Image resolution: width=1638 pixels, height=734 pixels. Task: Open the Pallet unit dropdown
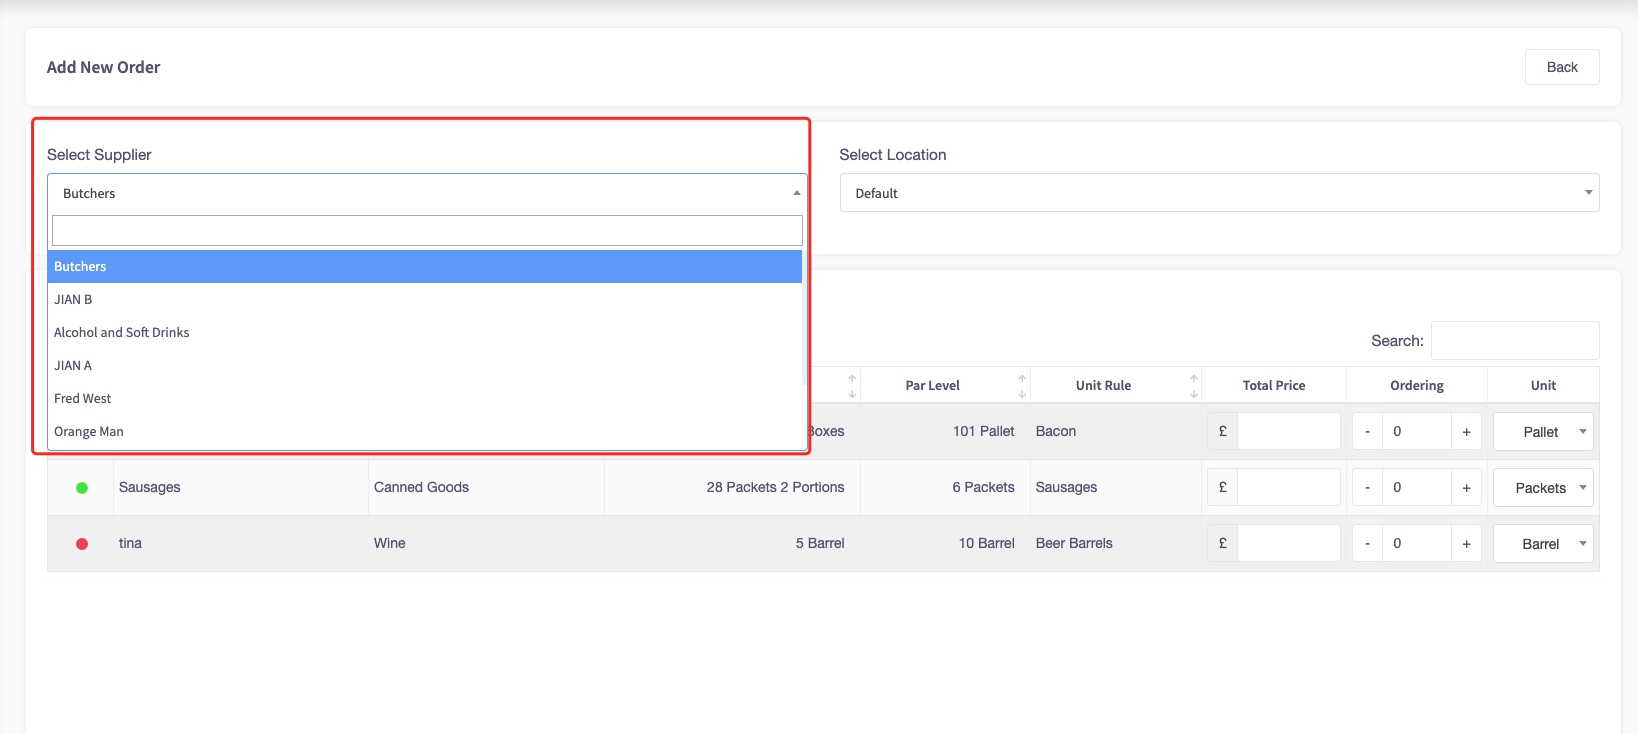pyautogui.click(x=1543, y=432)
